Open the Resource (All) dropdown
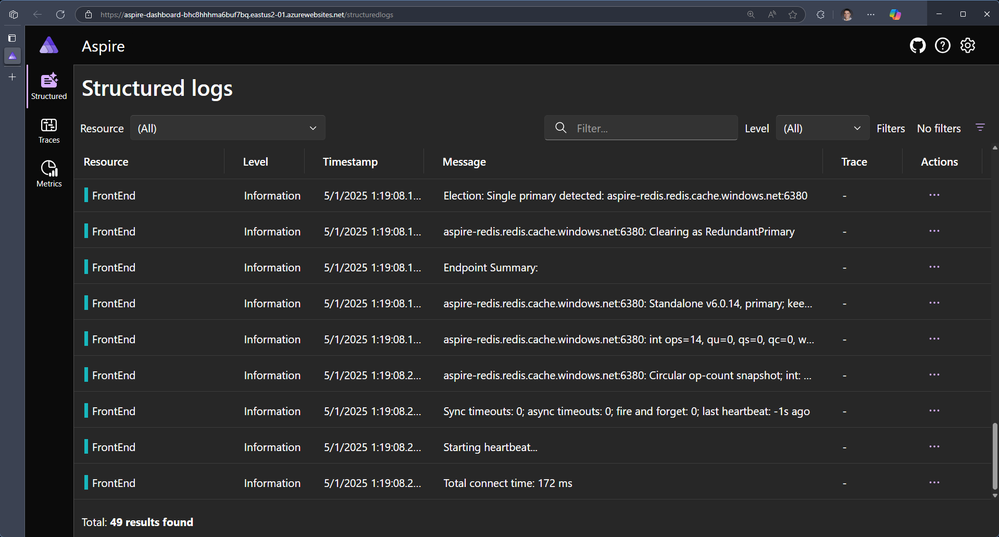The image size is (999, 537). coord(227,128)
